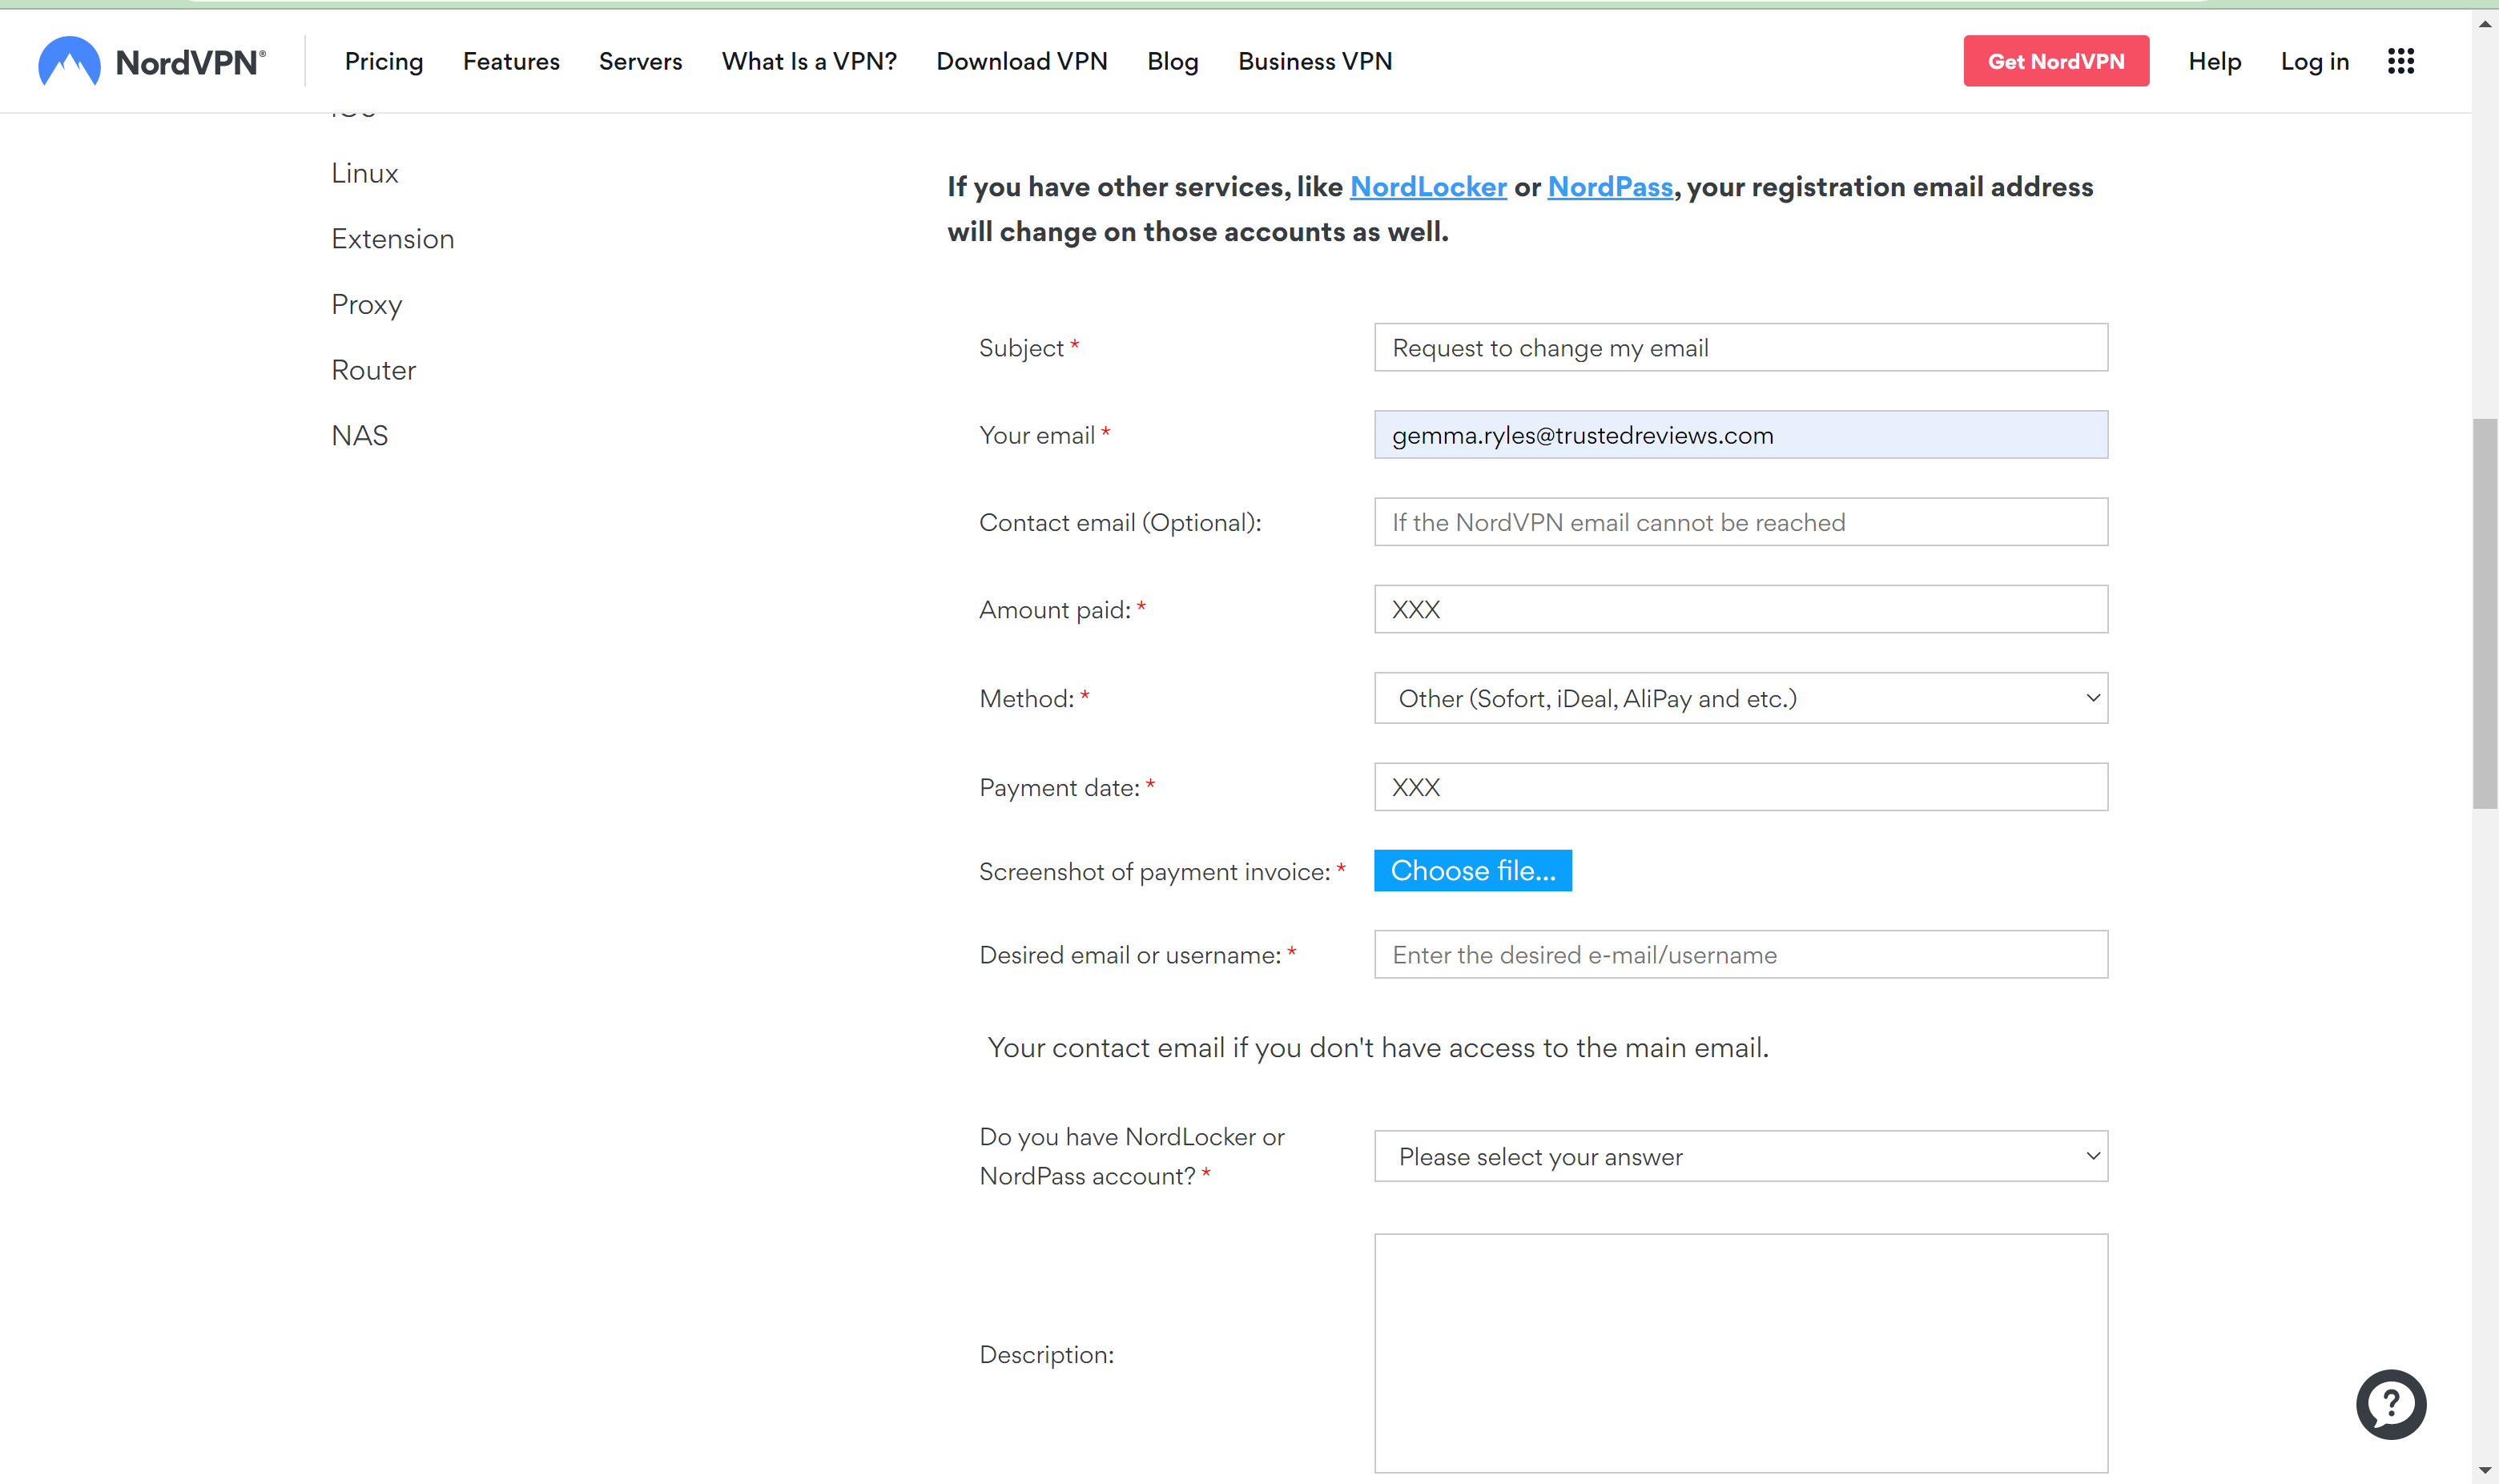
Task: Open the help chat bubble icon
Action: point(2391,1404)
